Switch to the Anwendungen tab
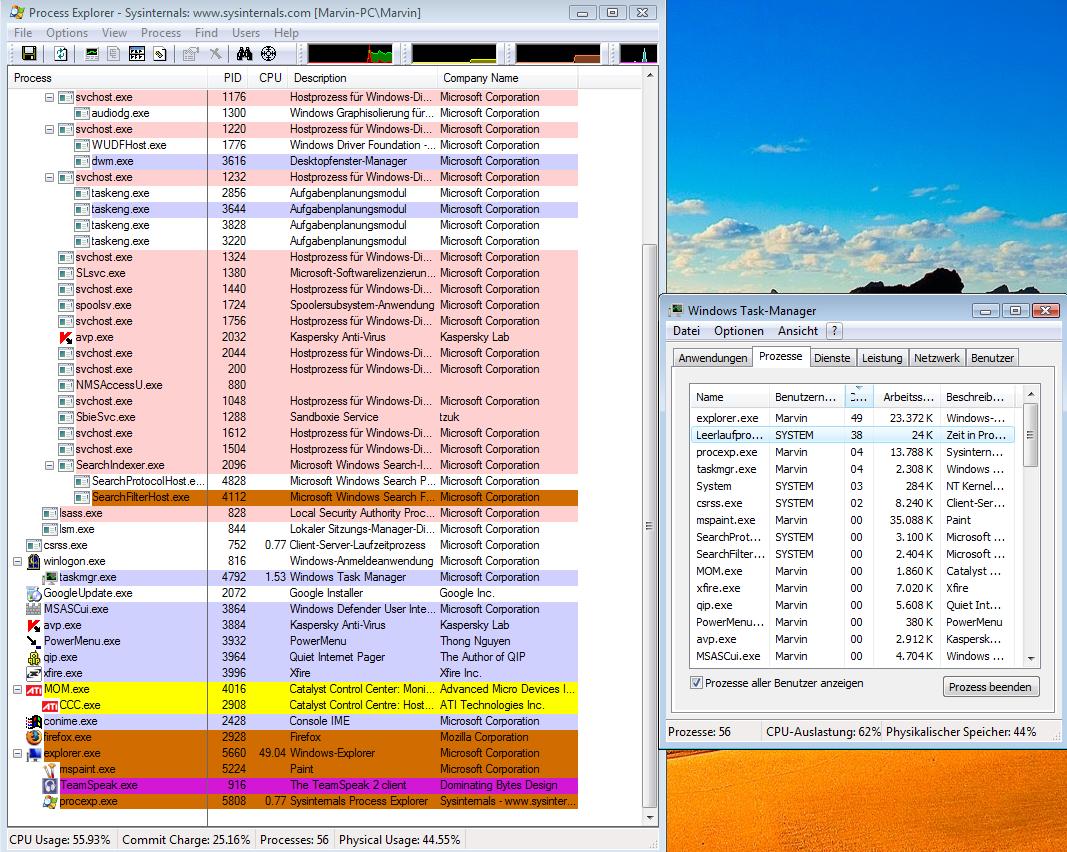This screenshot has width=1067, height=852. [x=712, y=358]
